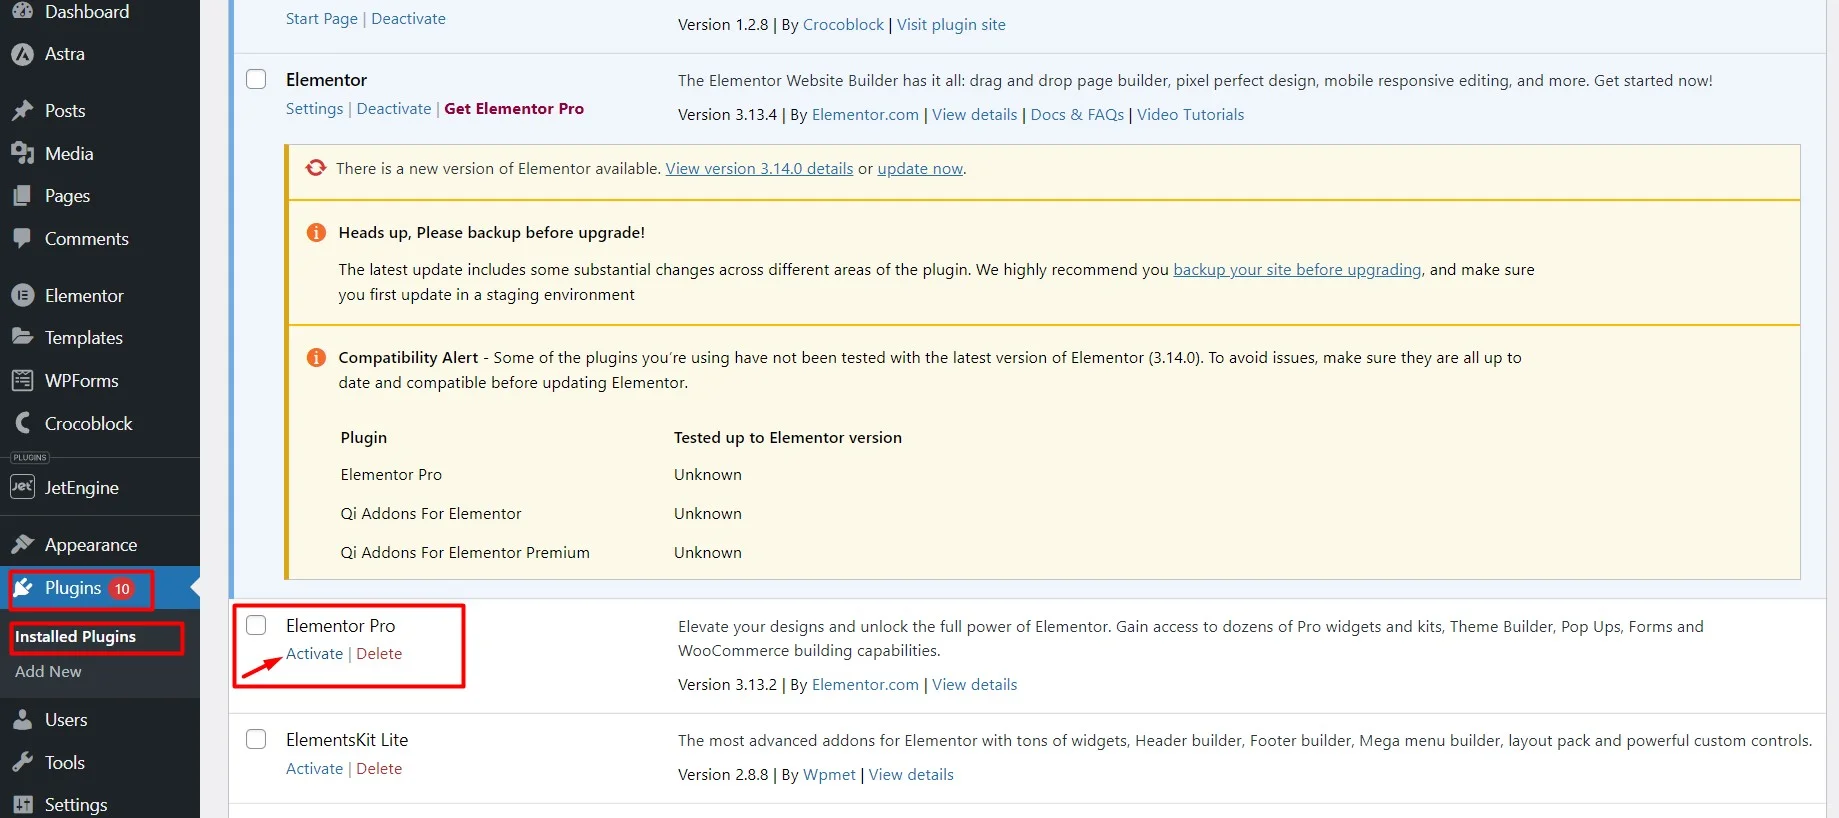Image resolution: width=1839 pixels, height=818 pixels.
Task: Select Add New plugin submenu item
Action: [x=48, y=672]
